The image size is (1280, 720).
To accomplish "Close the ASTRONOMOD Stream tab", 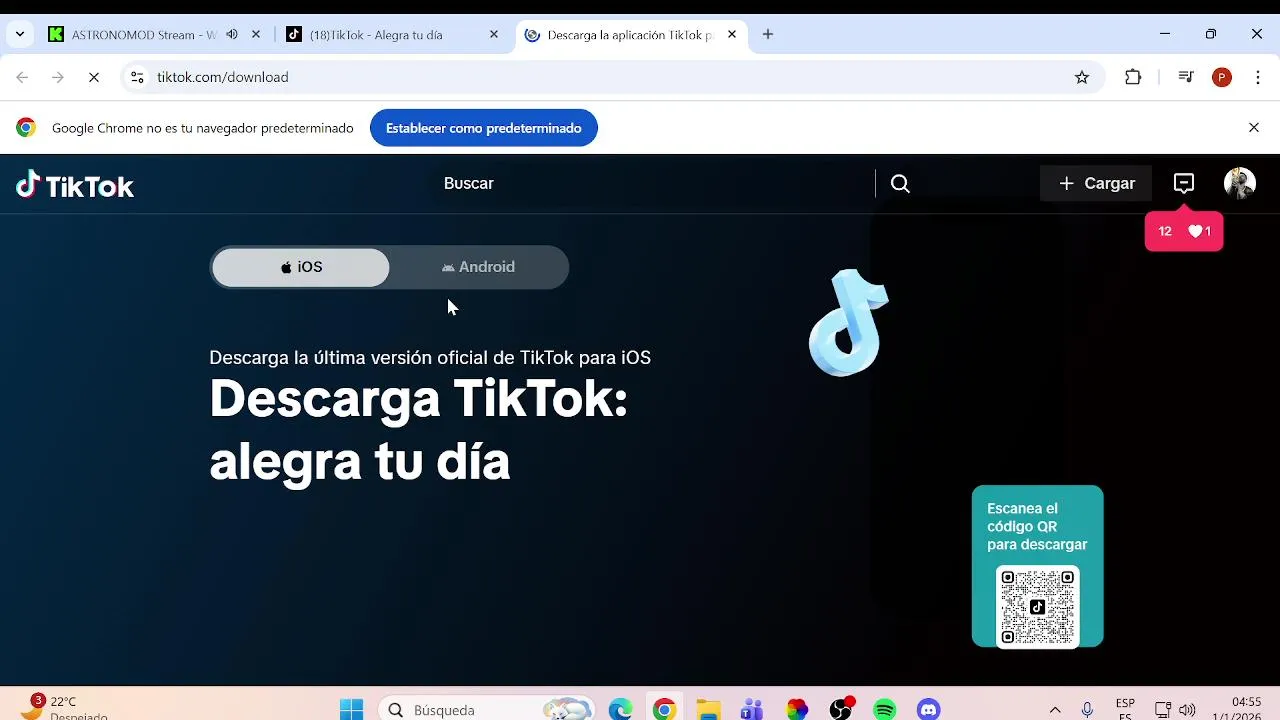I will point(256,34).
